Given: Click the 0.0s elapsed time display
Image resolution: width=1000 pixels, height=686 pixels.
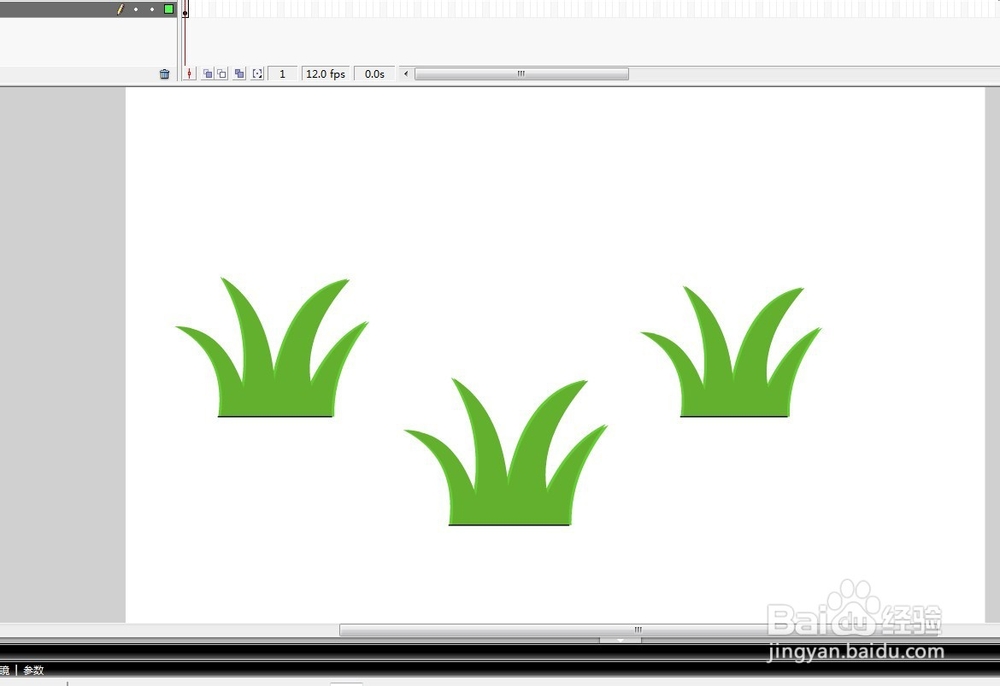Looking at the screenshot, I should 374,74.
